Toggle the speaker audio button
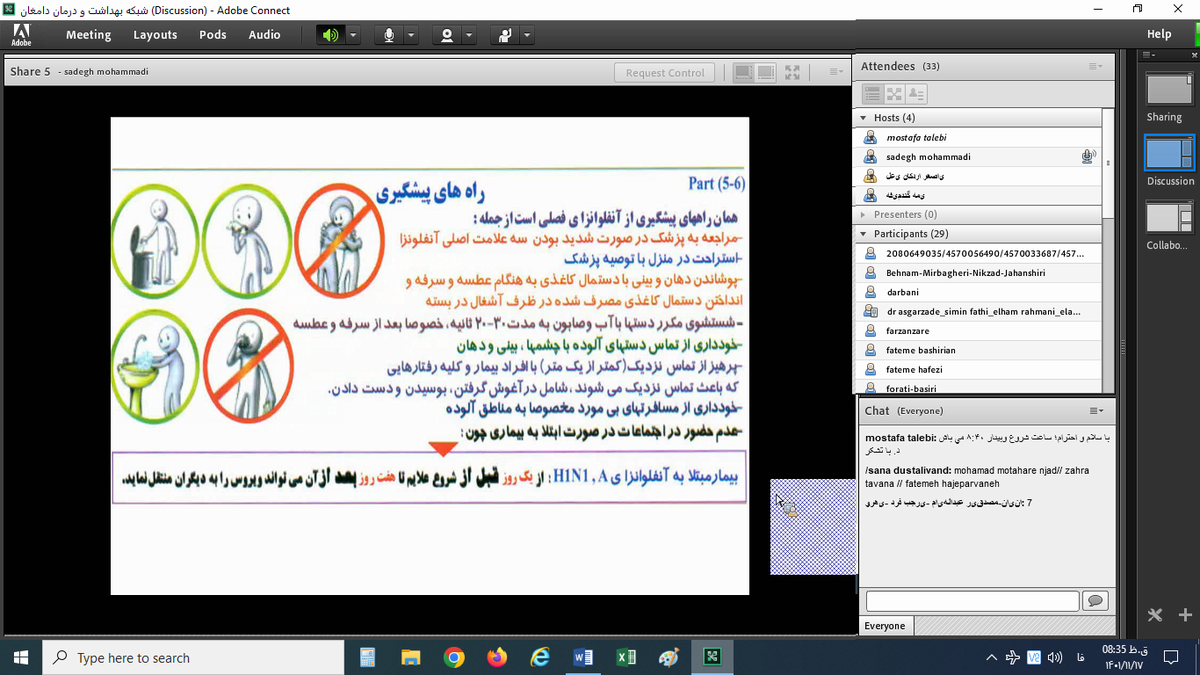 pos(330,35)
